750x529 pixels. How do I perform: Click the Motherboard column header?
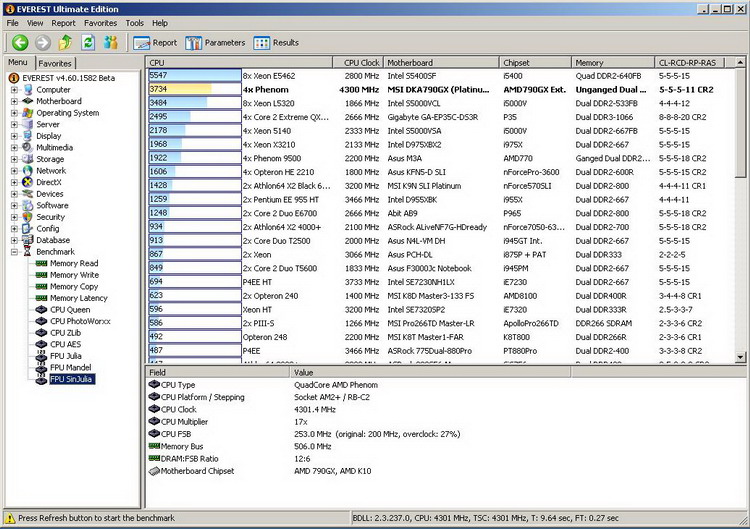click(410, 62)
